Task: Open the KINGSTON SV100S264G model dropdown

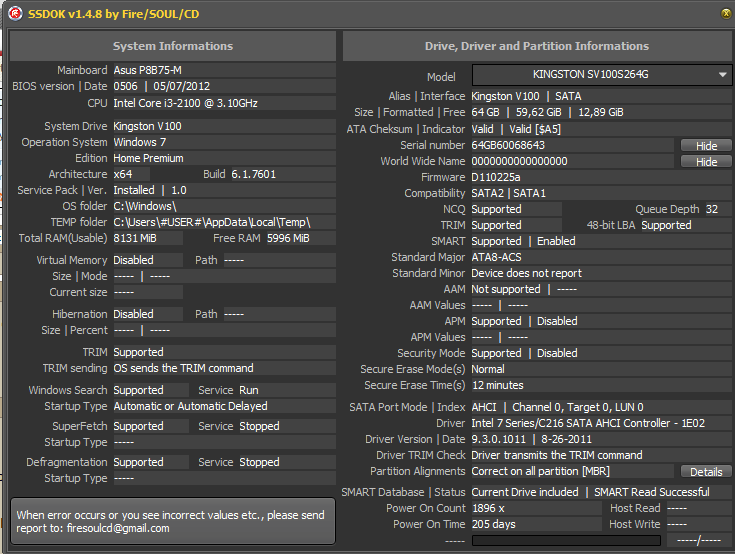Action: click(602, 75)
